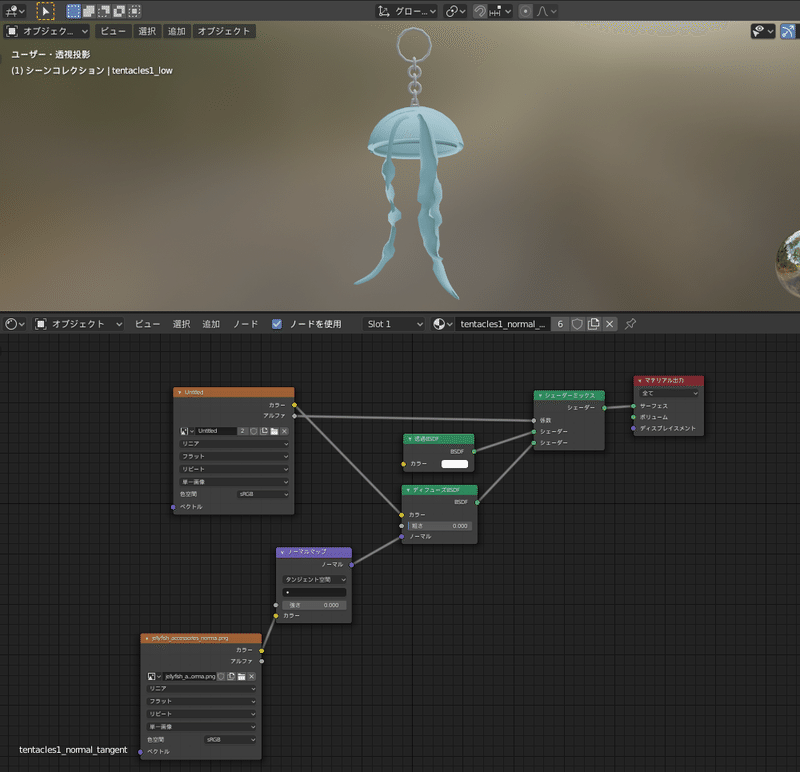This screenshot has width=800, height=772.
Task: Choose the Subtract selection mode icon
Action: click(x=104, y=11)
